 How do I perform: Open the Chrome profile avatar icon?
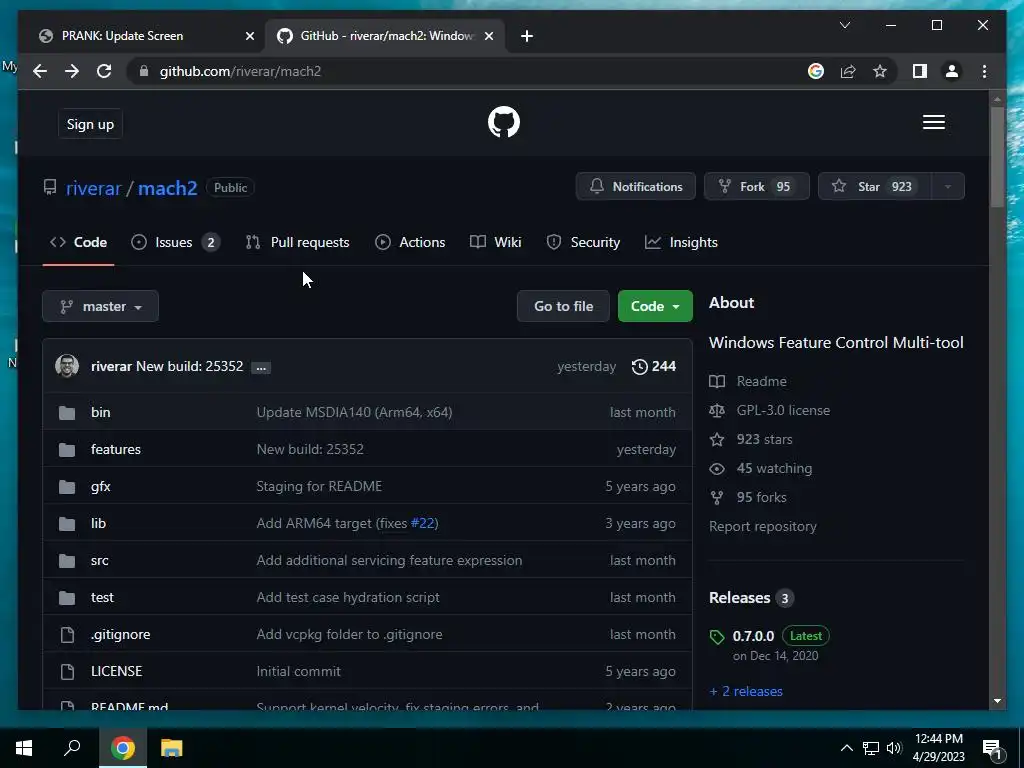(x=952, y=71)
